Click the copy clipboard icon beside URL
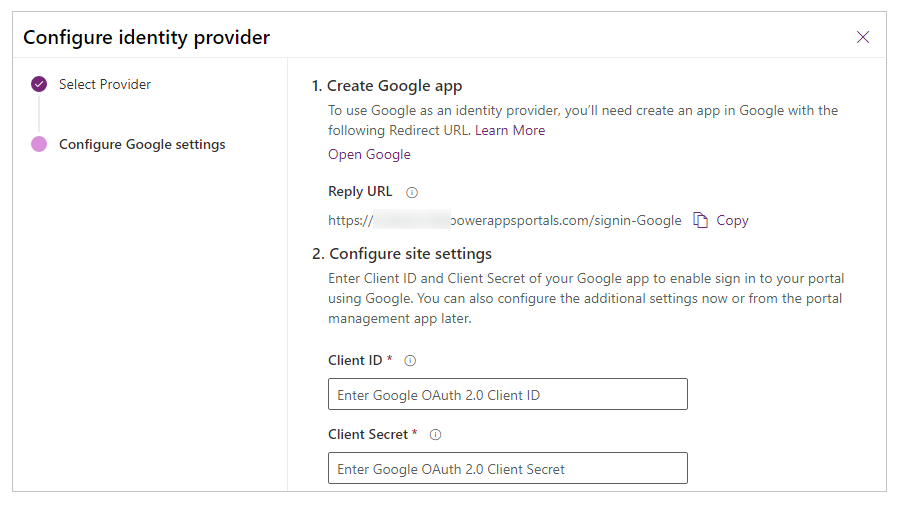 pos(700,220)
